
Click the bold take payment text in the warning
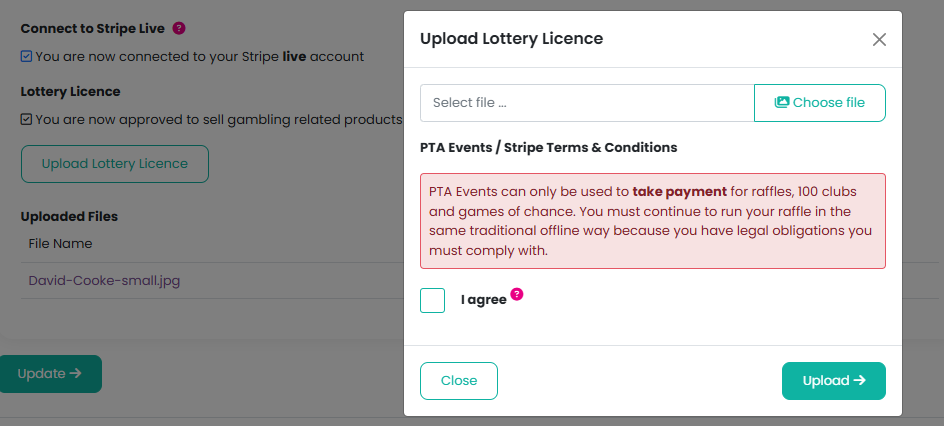coord(680,191)
